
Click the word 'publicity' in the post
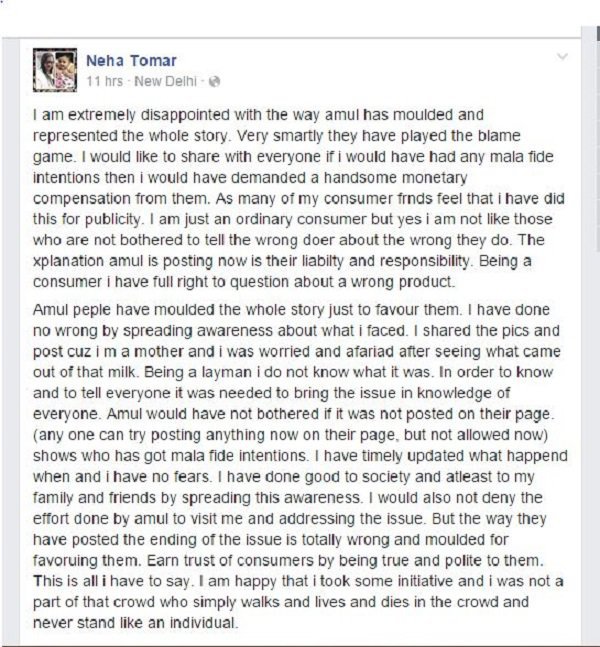113,220
